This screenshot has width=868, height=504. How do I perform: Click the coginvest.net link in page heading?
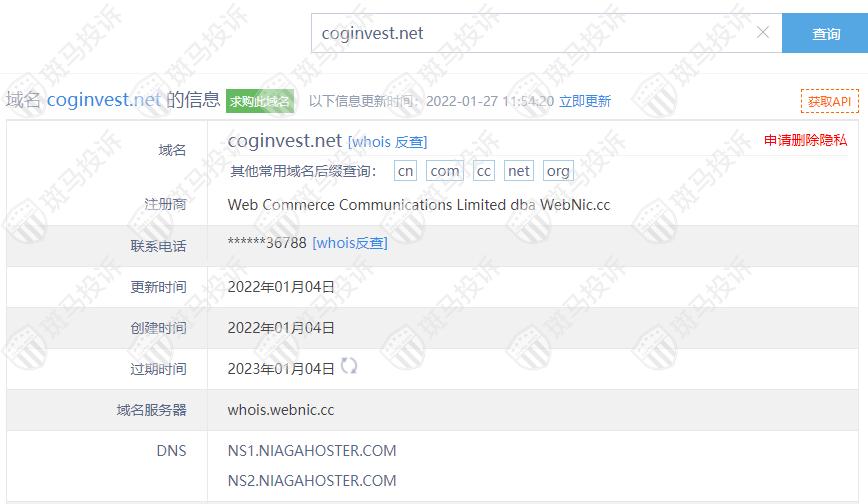tap(104, 100)
